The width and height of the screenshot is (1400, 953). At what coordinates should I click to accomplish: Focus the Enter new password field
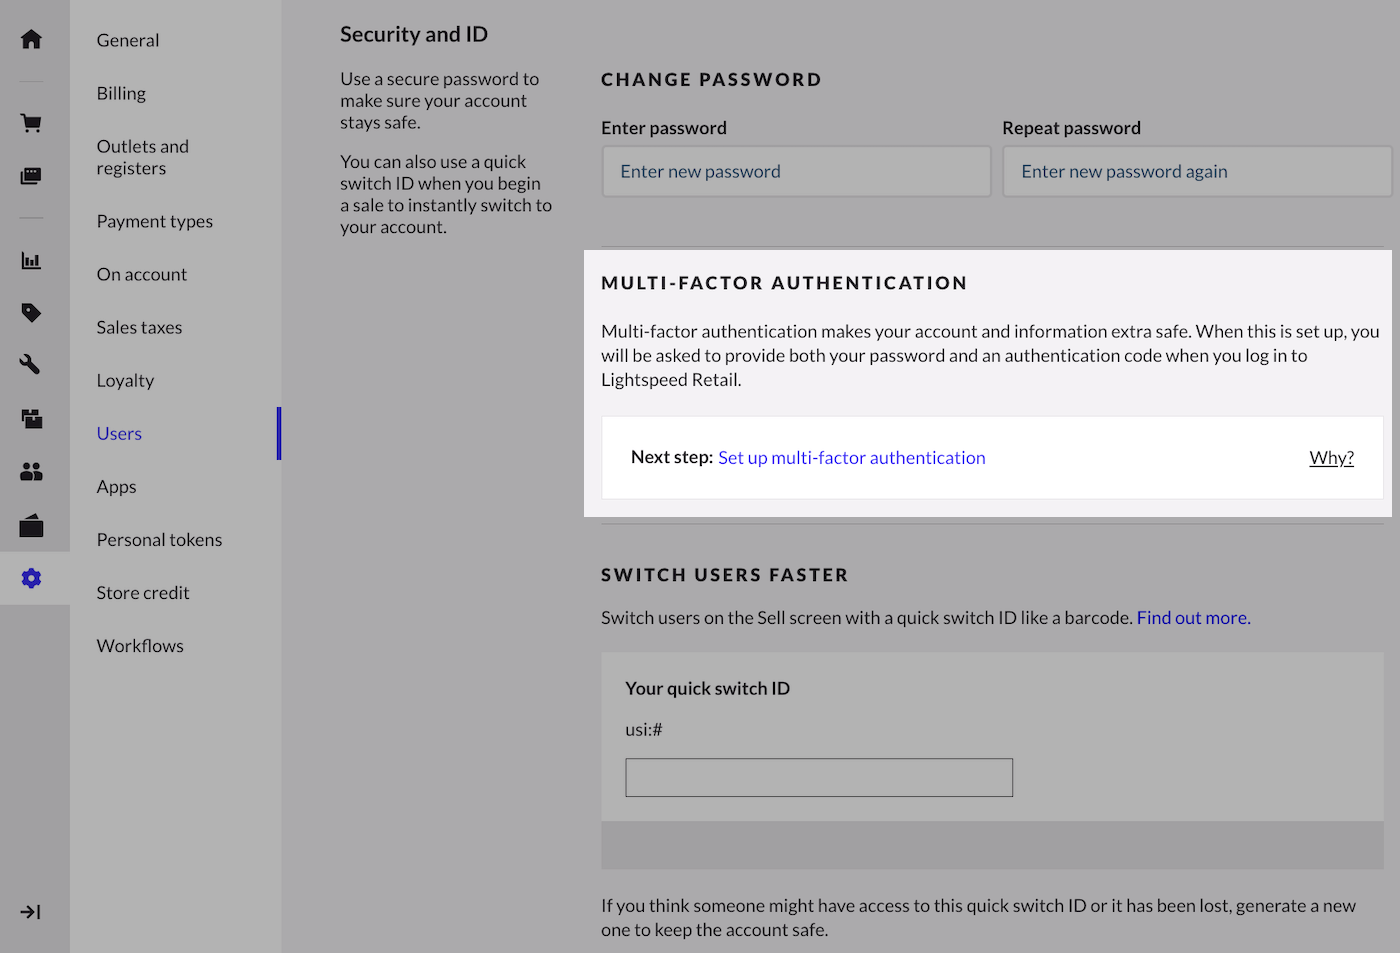coord(796,172)
